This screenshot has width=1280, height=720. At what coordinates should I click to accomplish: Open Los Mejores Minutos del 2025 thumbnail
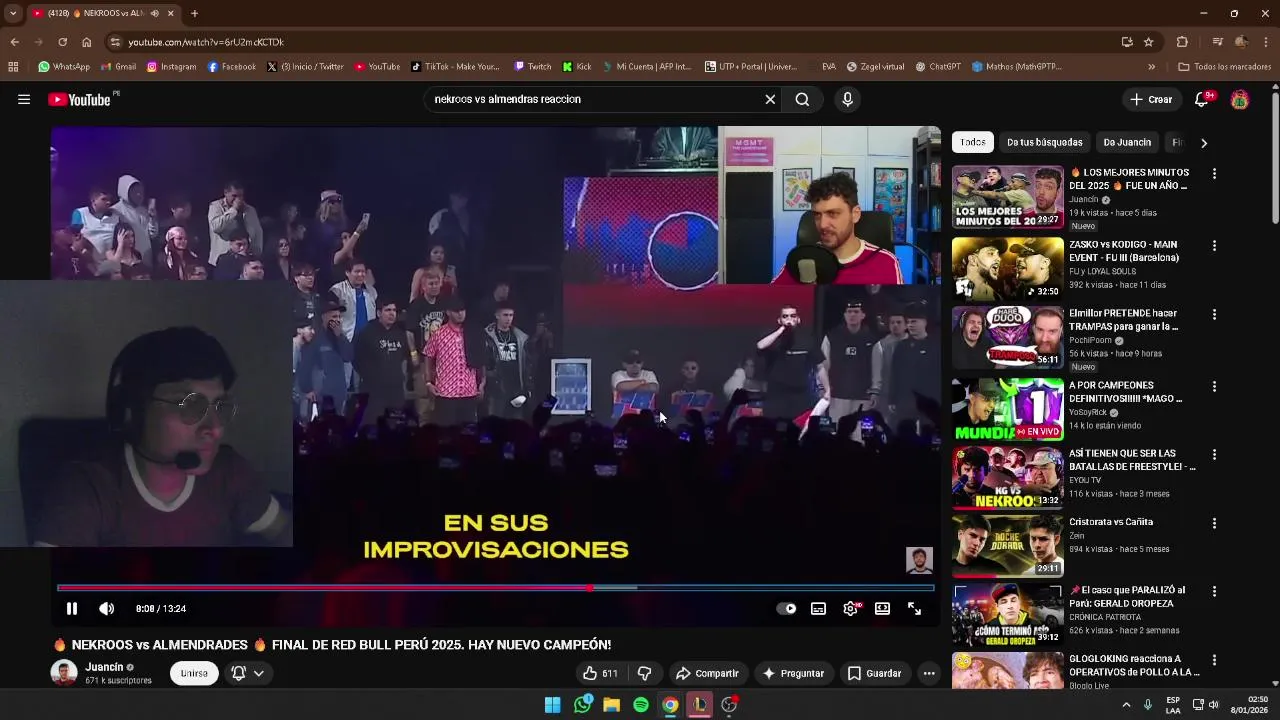(1007, 198)
